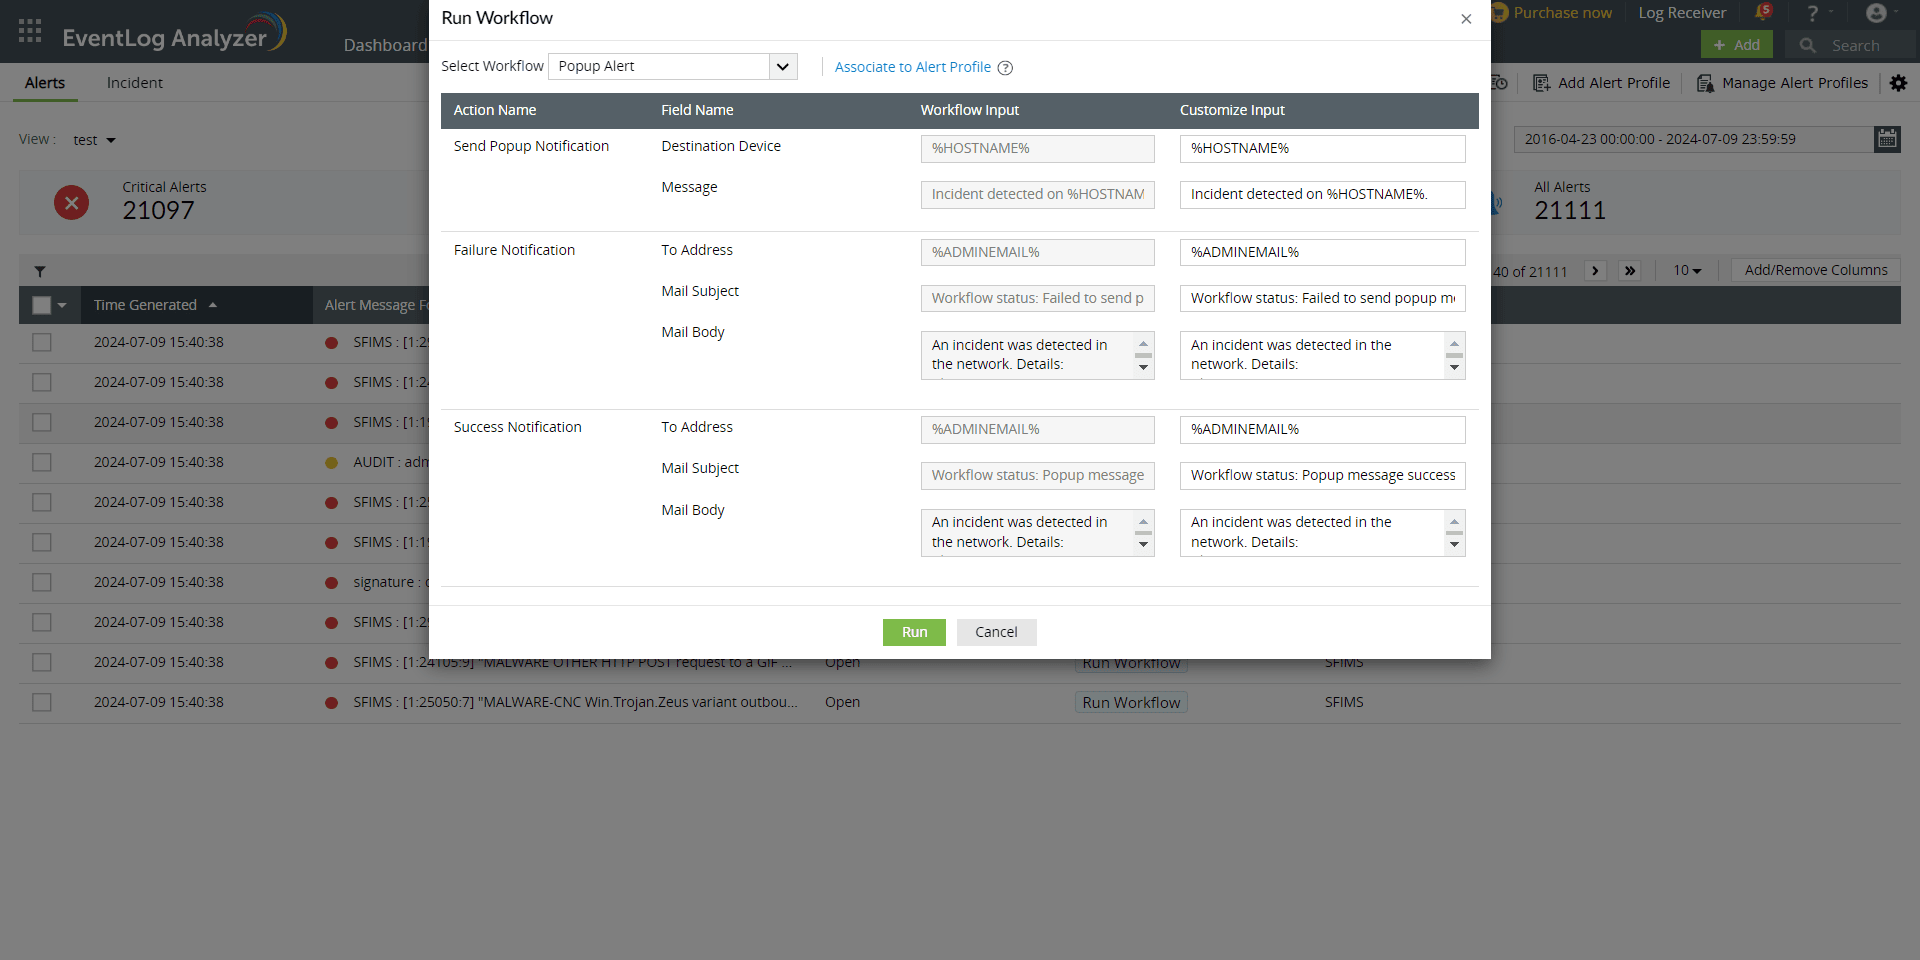The height and width of the screenshot is (960, 1920).
Task: Open the help menu with question mark icon
Action: (x=1812, y=13)
